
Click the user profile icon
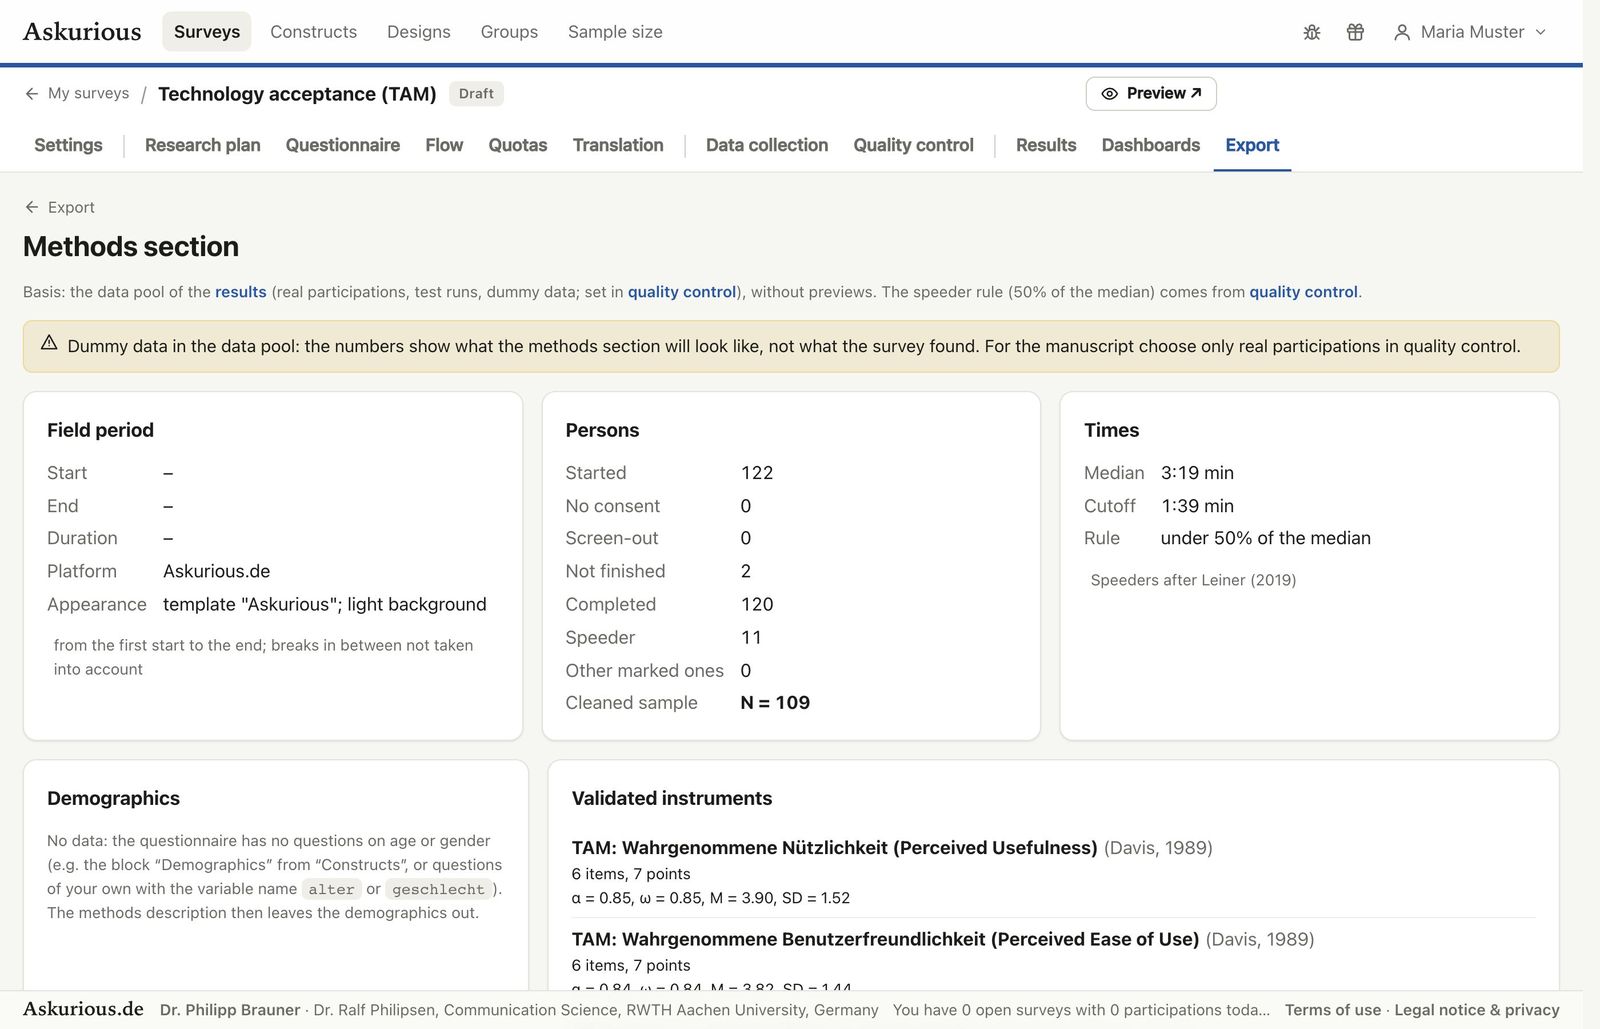pos(1402,32)
